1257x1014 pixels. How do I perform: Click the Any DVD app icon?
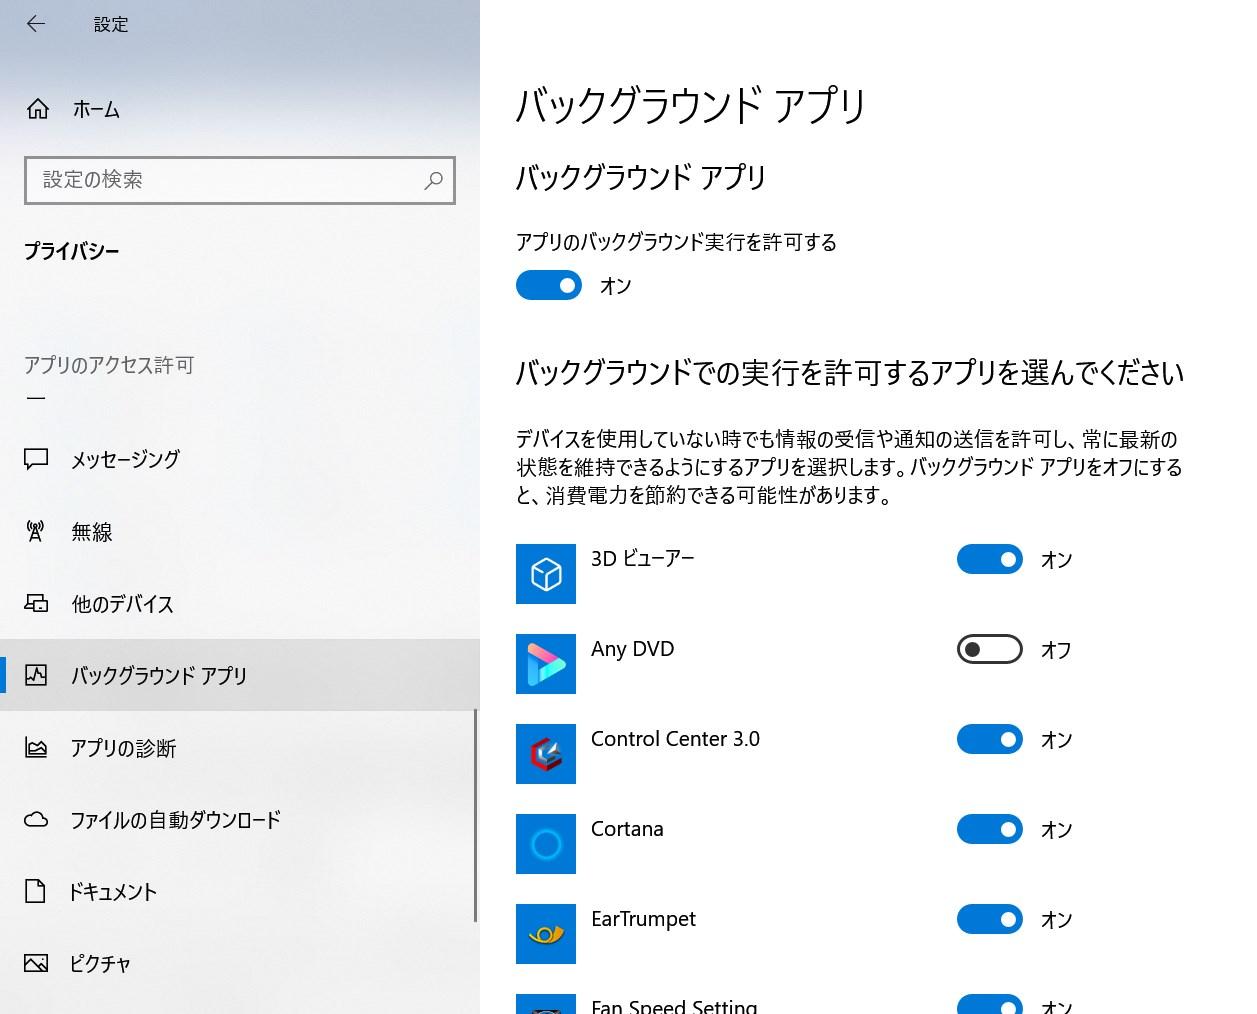click(x=545, y=664)
